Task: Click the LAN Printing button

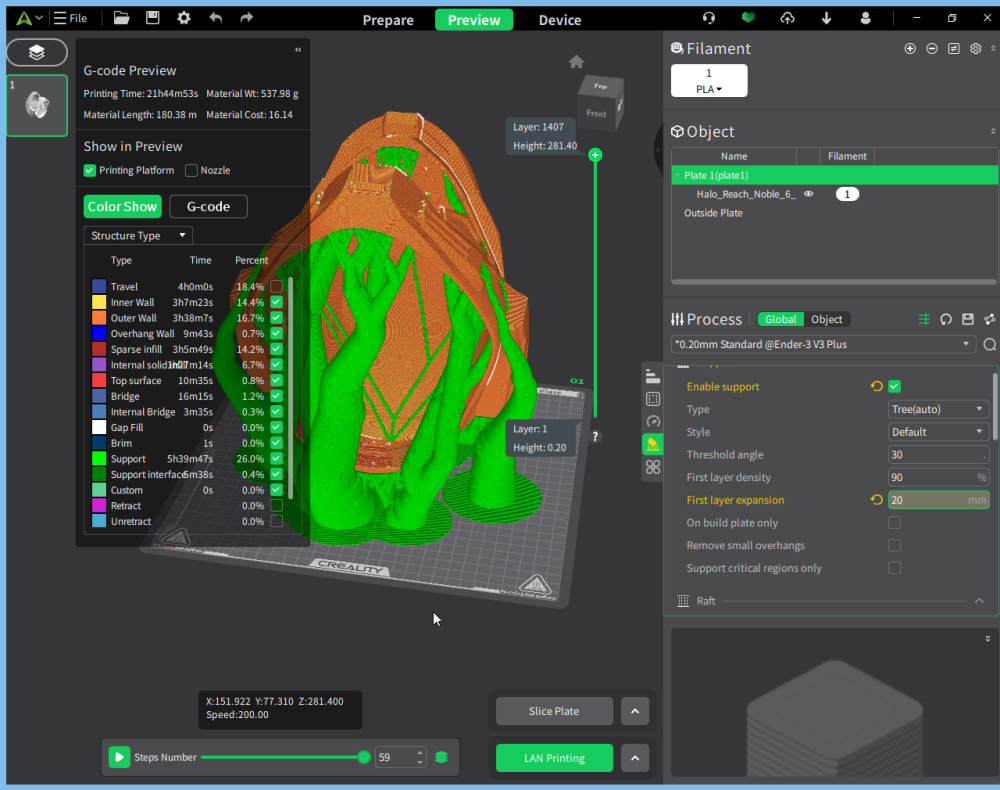Action: click(x=554, y=758)
